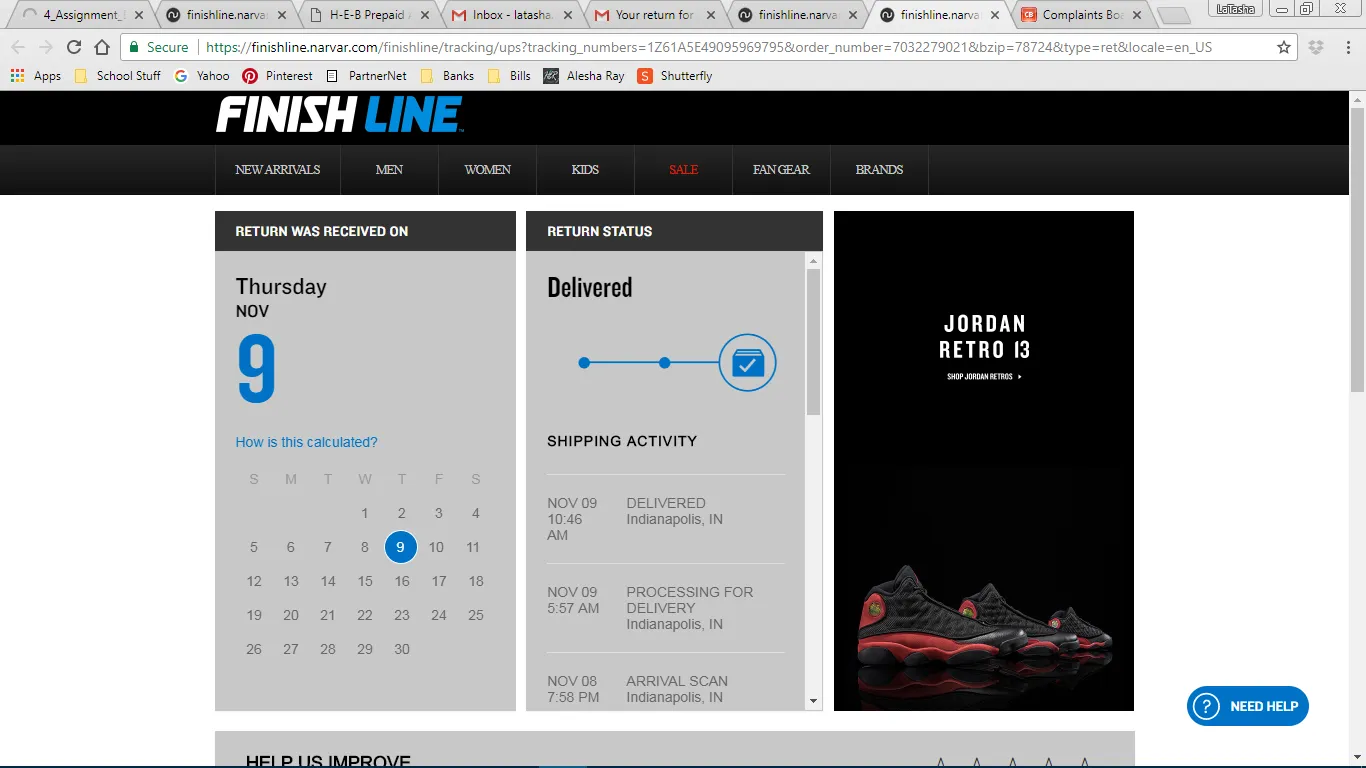
Task: Click the browser reload icon
Action: [x=74, y=47]
